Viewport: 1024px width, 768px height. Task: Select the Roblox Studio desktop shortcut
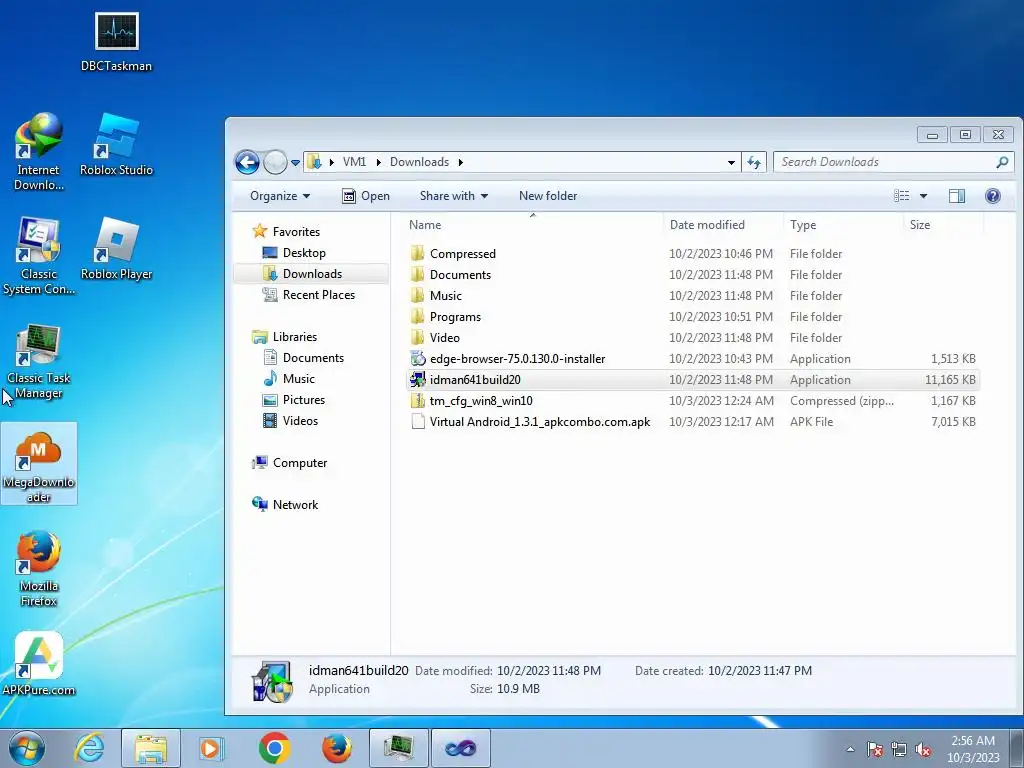click(x=116, y=145)
